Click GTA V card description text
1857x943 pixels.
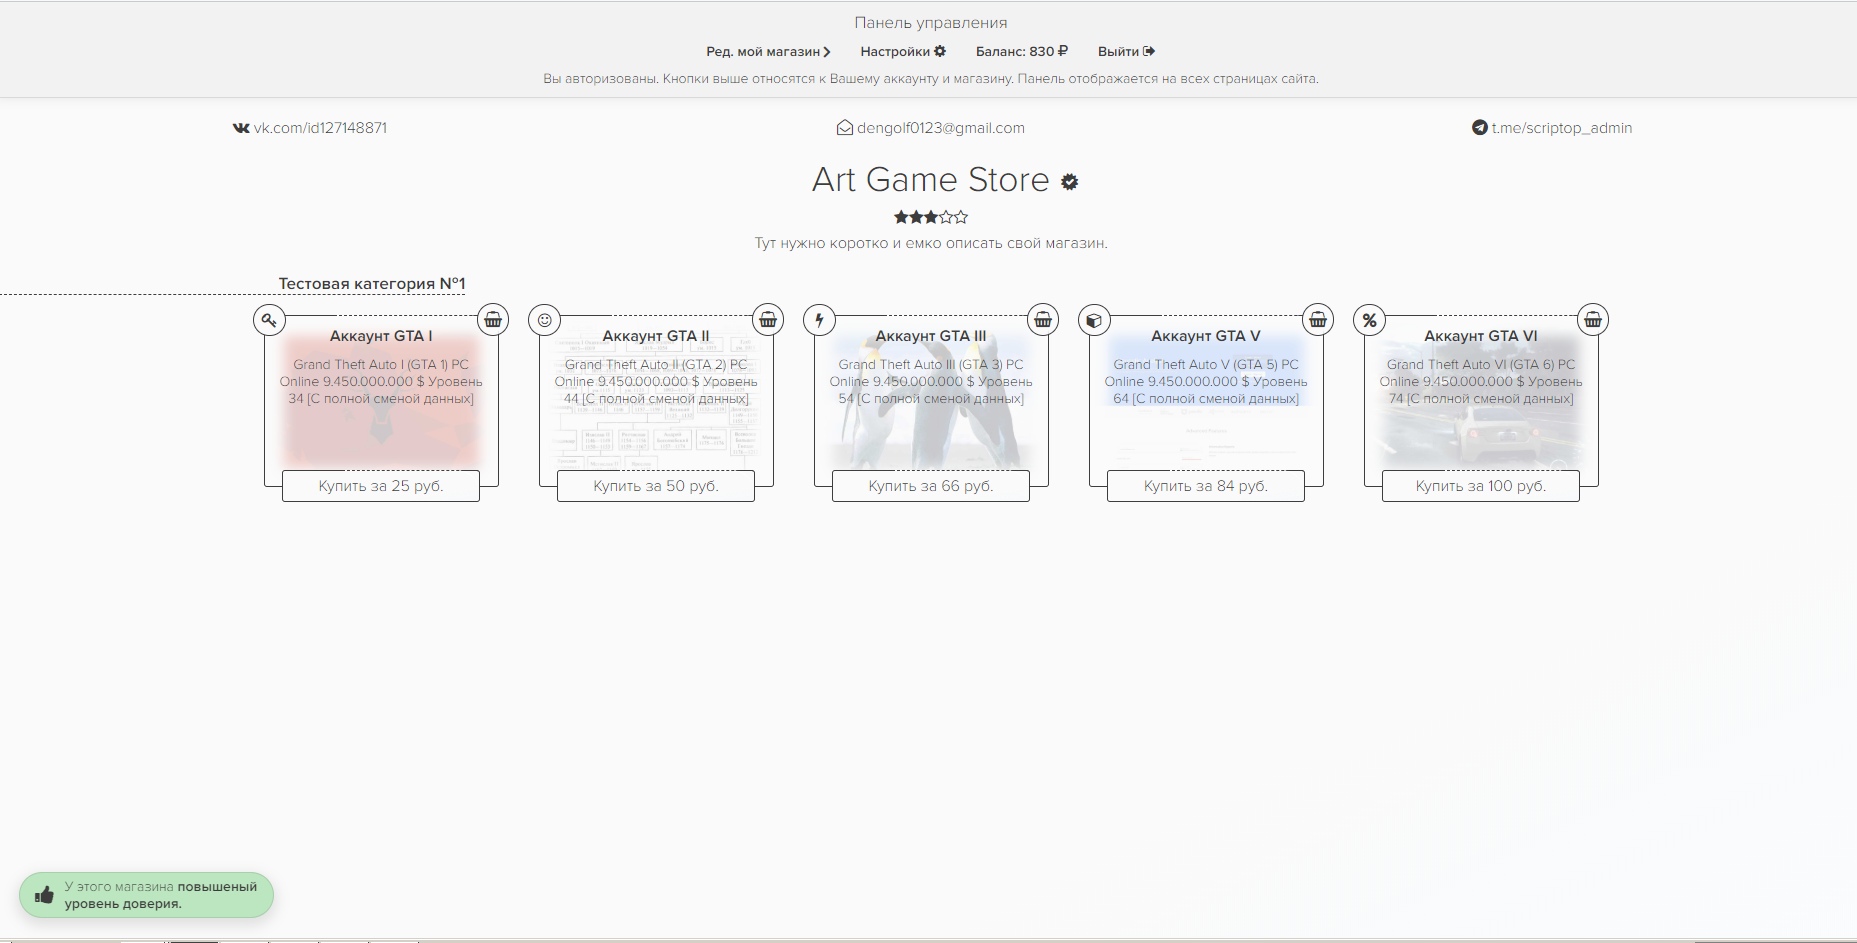[x=1206, y=381]
